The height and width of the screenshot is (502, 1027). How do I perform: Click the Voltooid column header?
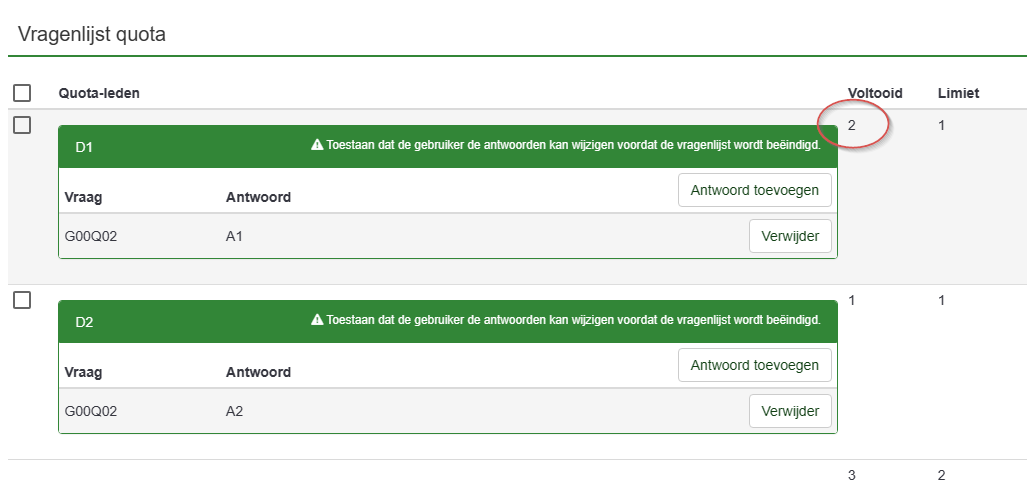(875, 93)
